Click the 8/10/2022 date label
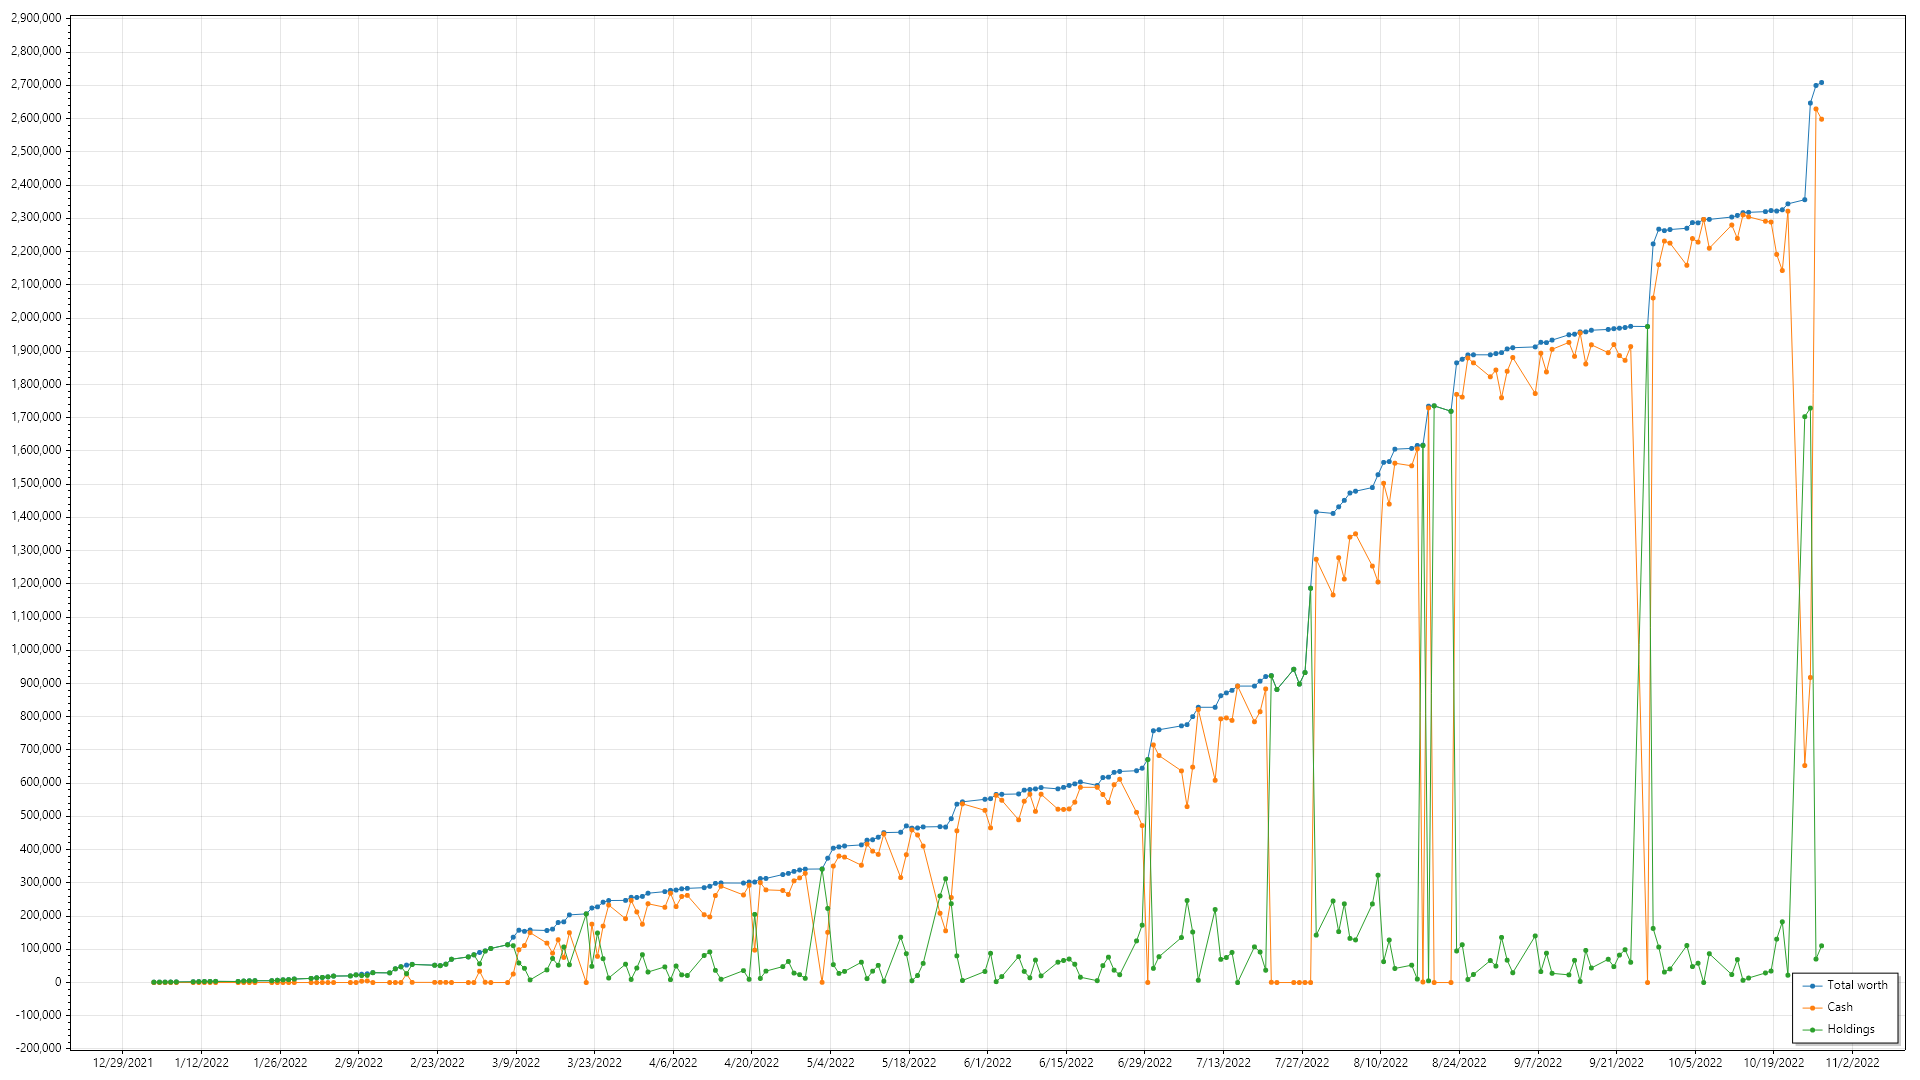1920x1080 pixels. (x=1380, y=1063)
